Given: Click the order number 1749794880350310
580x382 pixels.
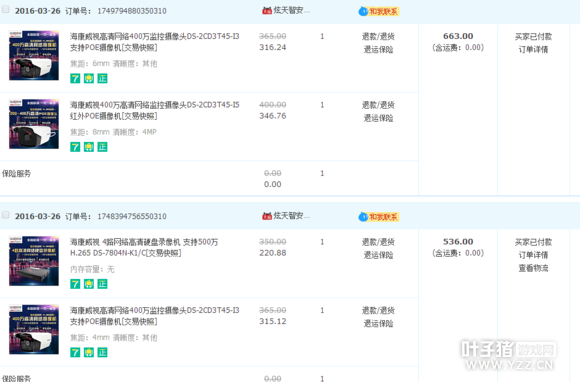Looking at the screenshot, I should tap(132, 11).
